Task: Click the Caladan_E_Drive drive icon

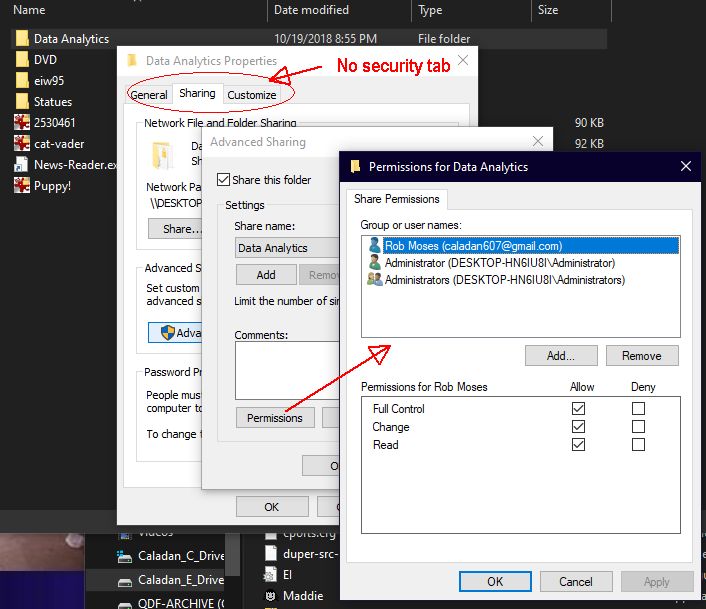Action: [125, 582]
